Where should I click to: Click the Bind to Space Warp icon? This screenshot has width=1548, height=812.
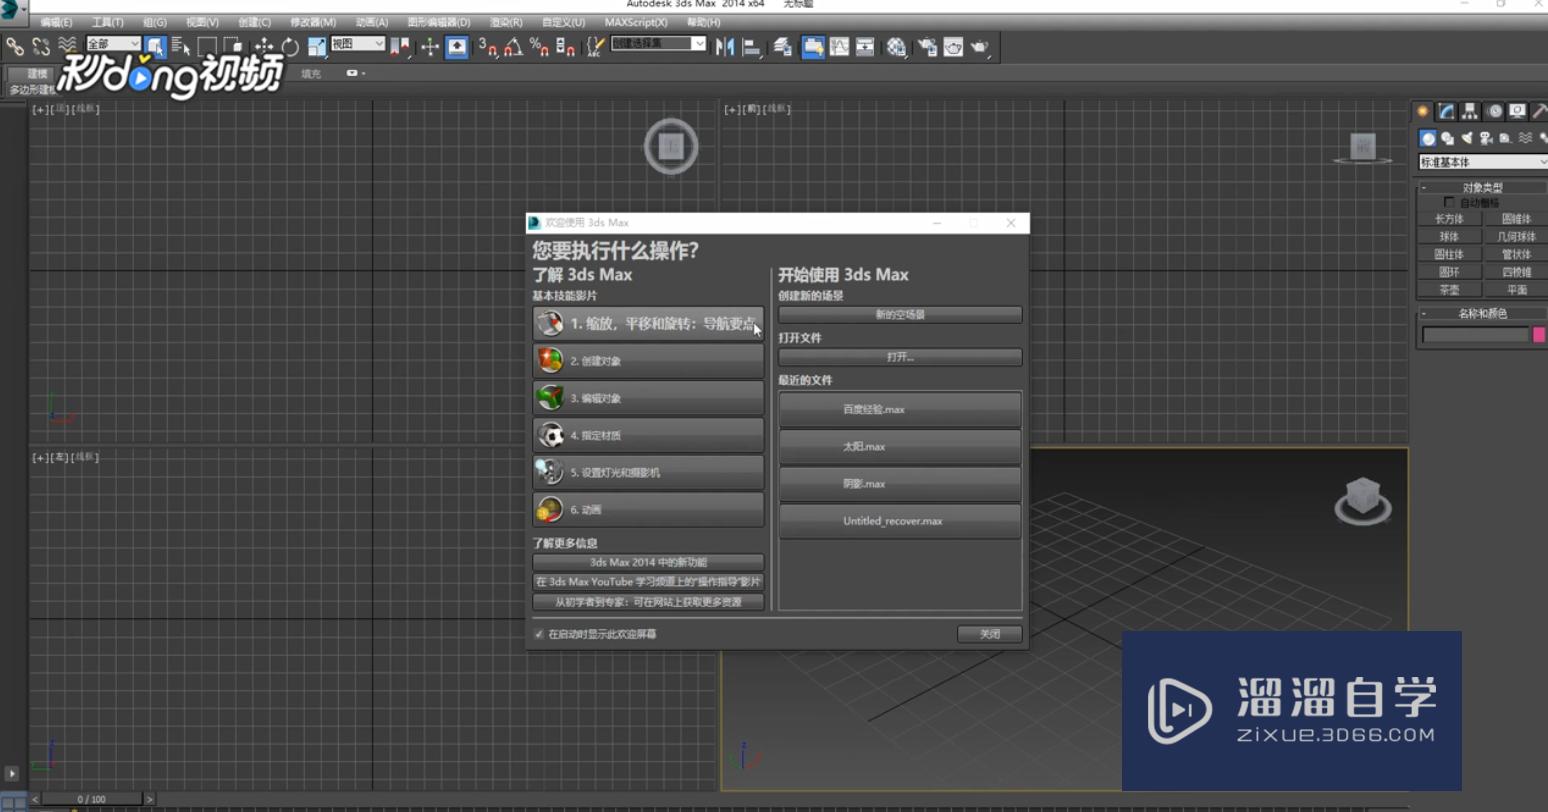tap(67, 46)
